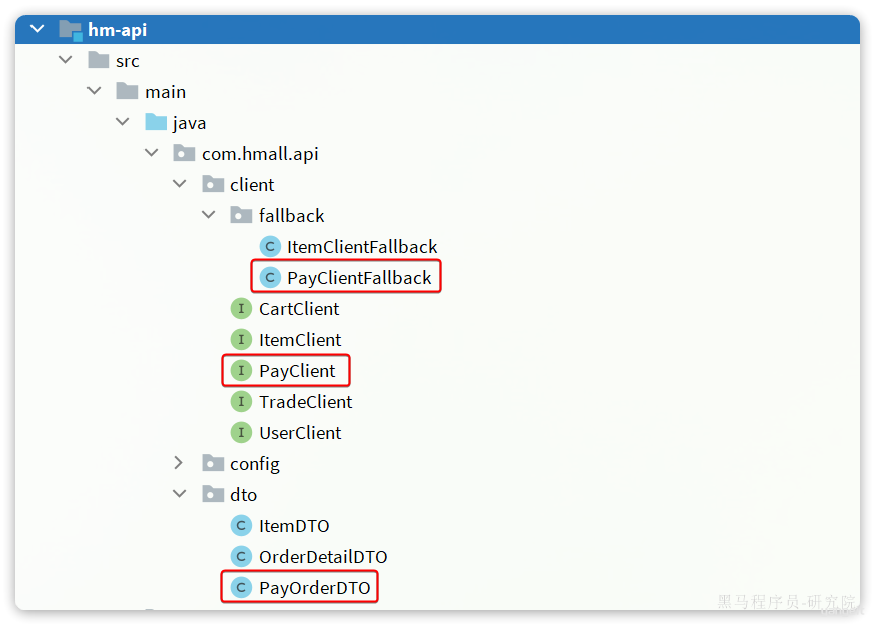
Task: Click the PayOrderDTO class icon
Action: (241, 587)
